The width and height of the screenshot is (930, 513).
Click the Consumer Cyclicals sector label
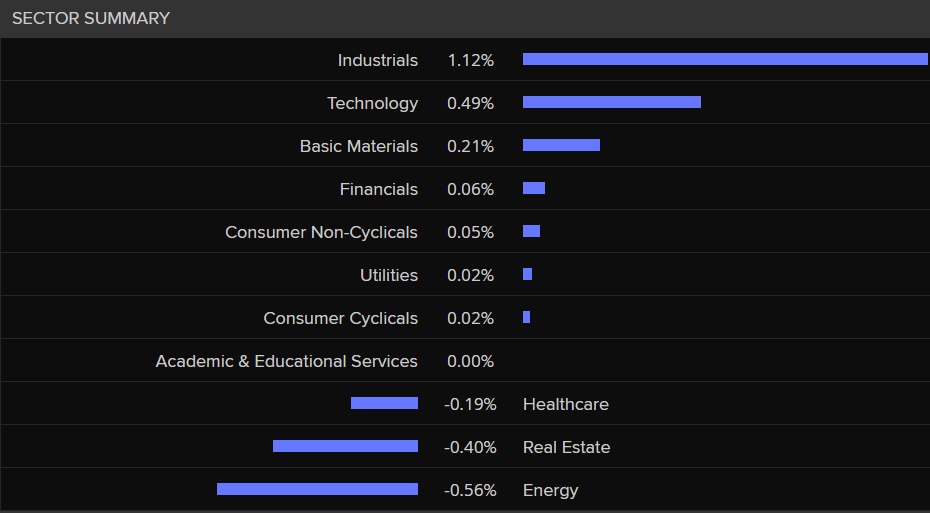340,318
